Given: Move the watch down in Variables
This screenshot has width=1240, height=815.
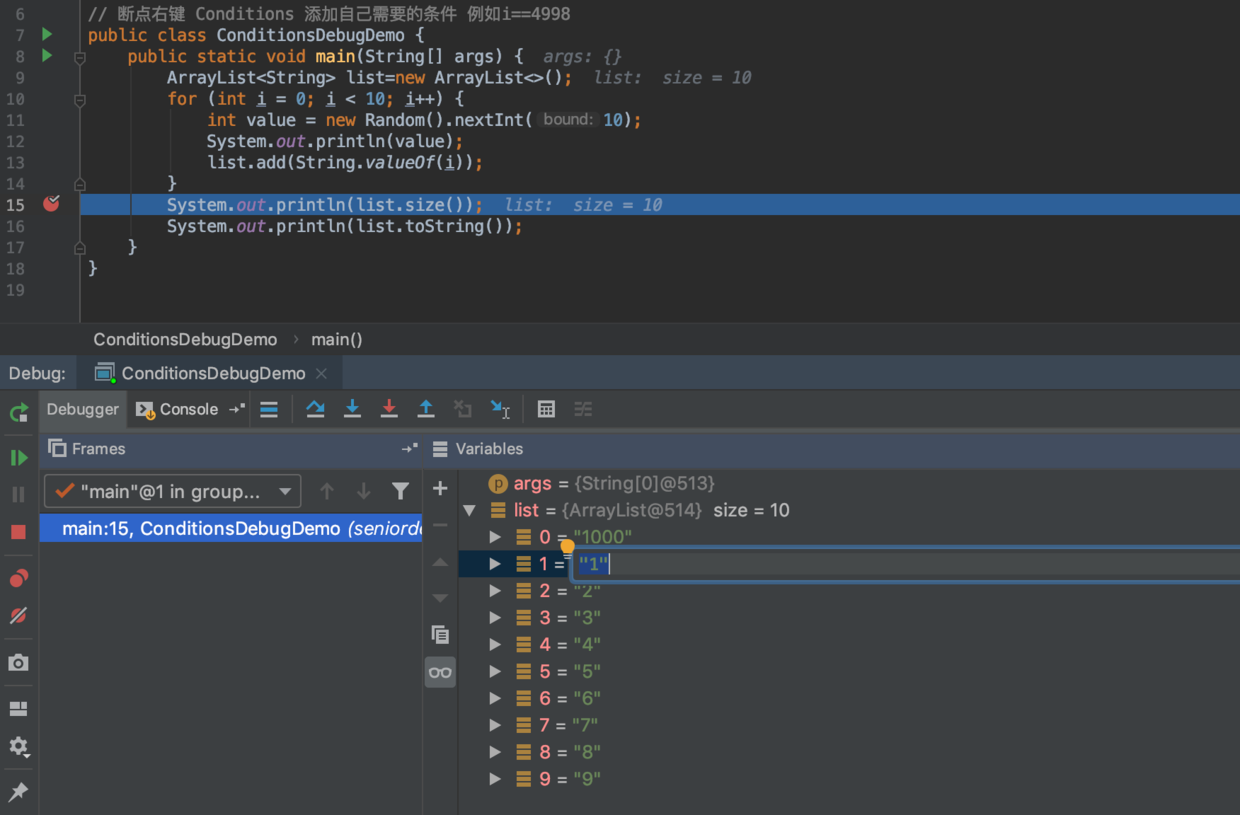Looking at the screenshot, I should pos(440,598).
